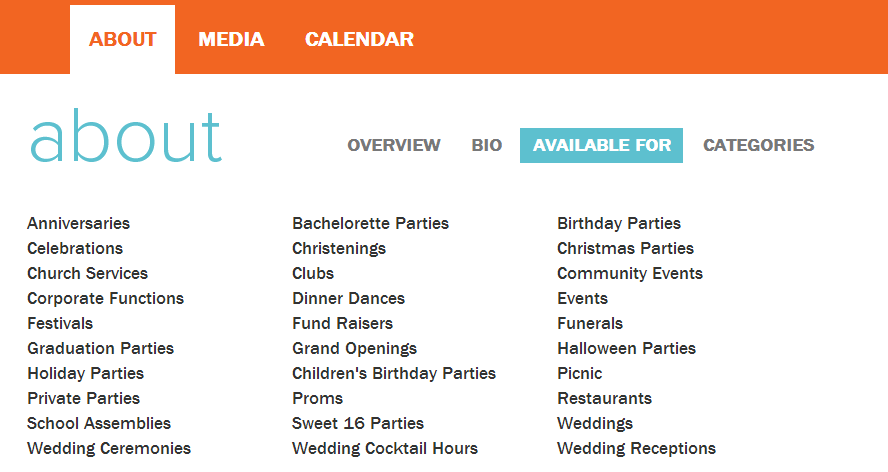Open the Bachelorette Parties link
This screenshot has width=888, height=472.
point(370,223)
